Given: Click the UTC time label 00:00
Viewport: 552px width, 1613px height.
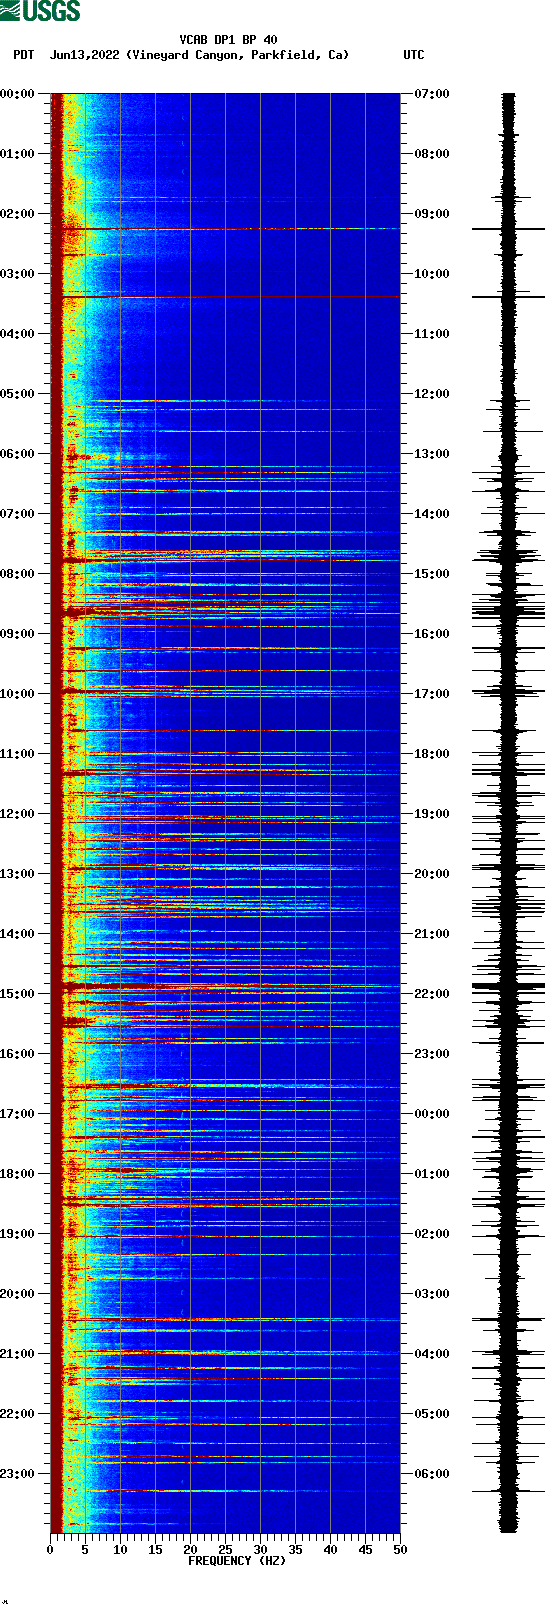Looking at the screenshot, I should coord(432,1114).
